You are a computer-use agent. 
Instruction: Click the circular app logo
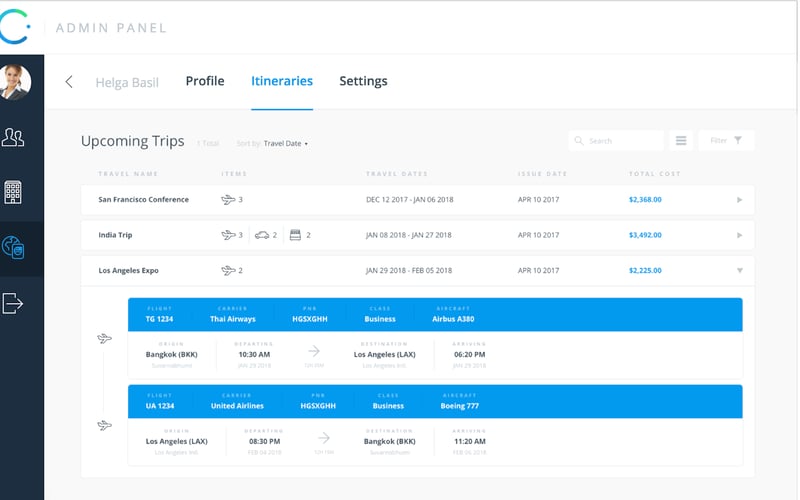coord(14,27)
